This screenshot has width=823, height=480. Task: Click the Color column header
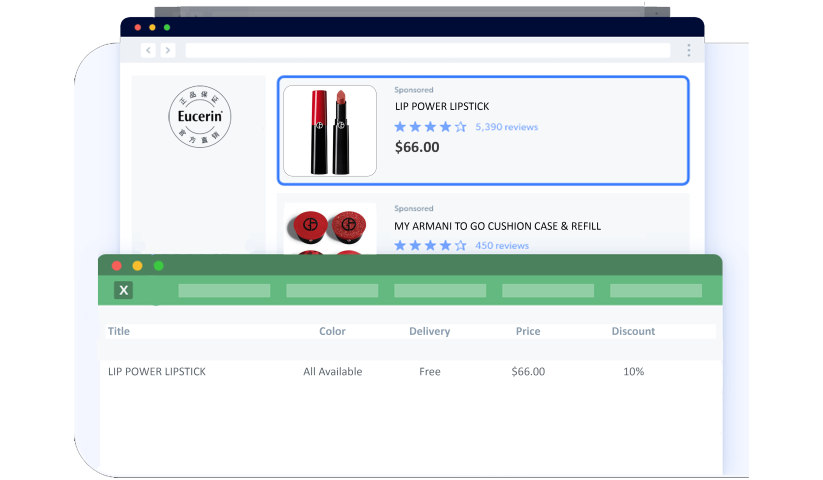[x=332, y=331]
